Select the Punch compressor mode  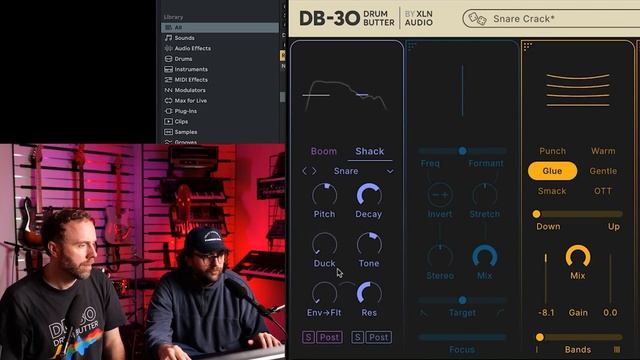click(x=552, y=151)
